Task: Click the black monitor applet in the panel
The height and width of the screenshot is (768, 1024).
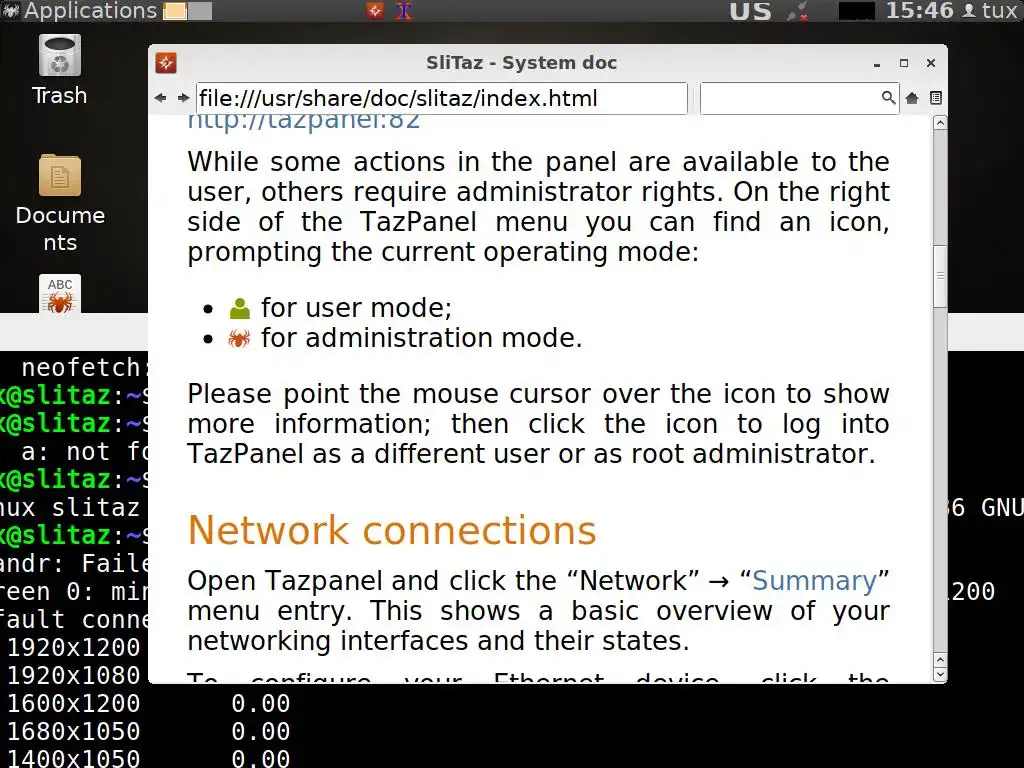Action: (856, 11)
